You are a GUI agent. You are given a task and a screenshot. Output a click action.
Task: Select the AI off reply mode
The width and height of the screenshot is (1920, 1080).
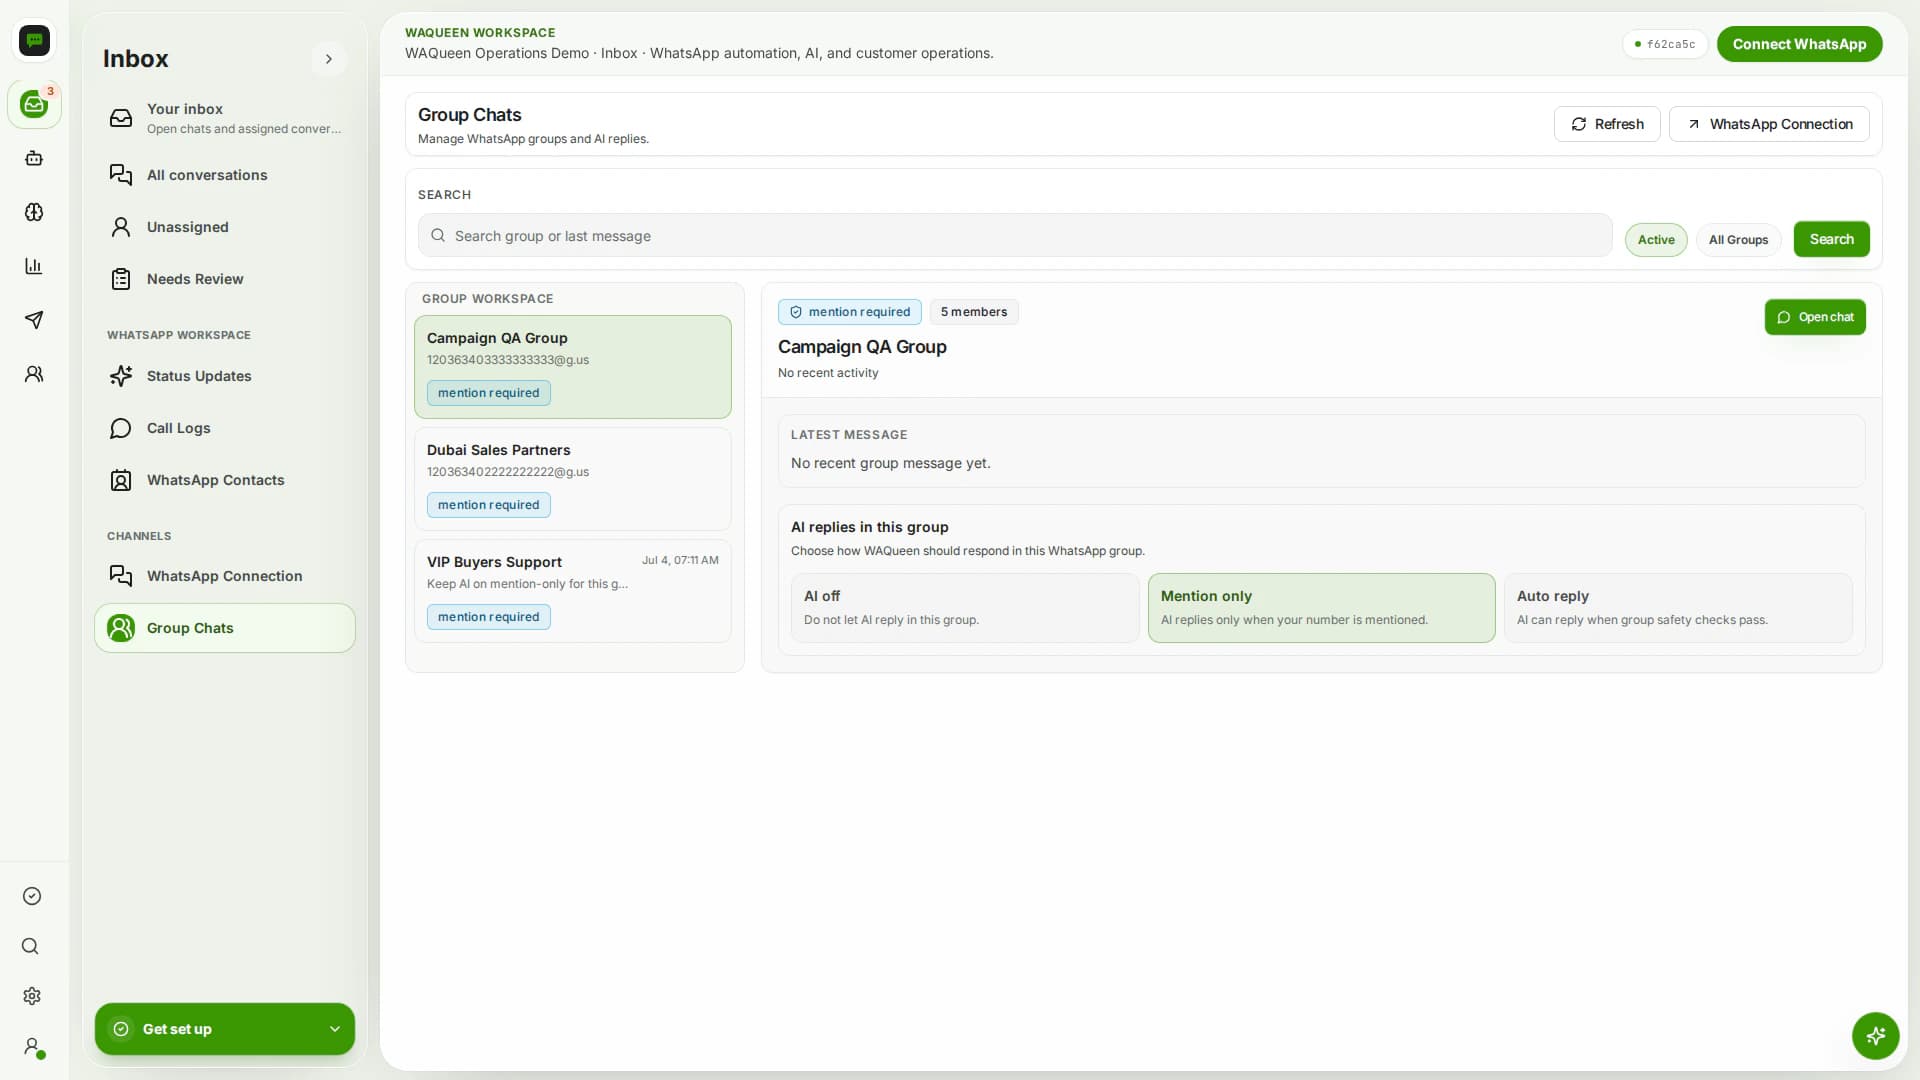(965, 608)
